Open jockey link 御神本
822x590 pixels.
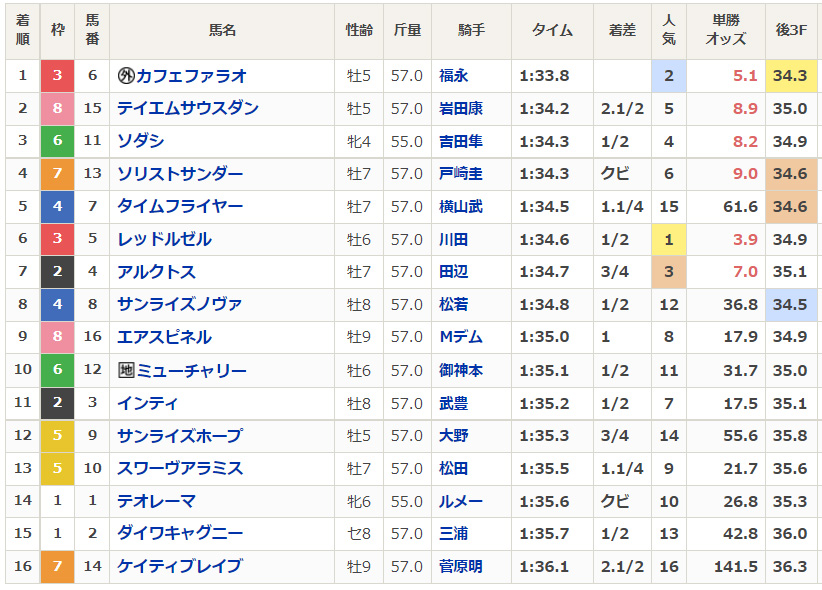click(461, 371)
